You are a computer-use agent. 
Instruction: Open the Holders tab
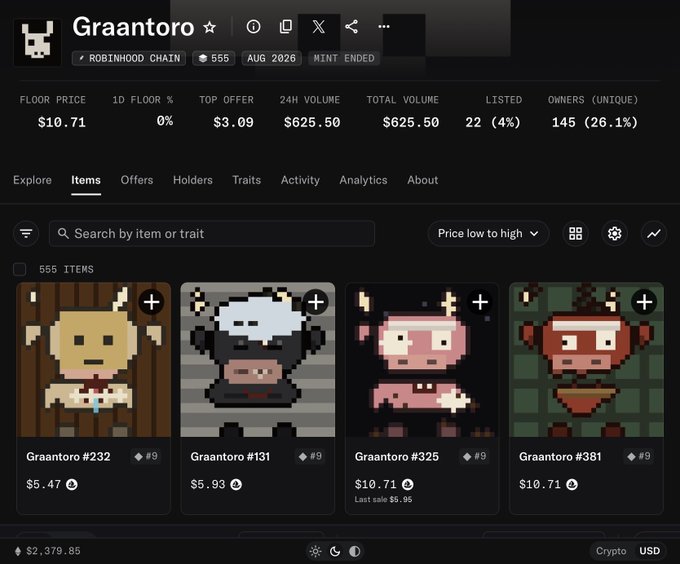[x=193, y=180]
